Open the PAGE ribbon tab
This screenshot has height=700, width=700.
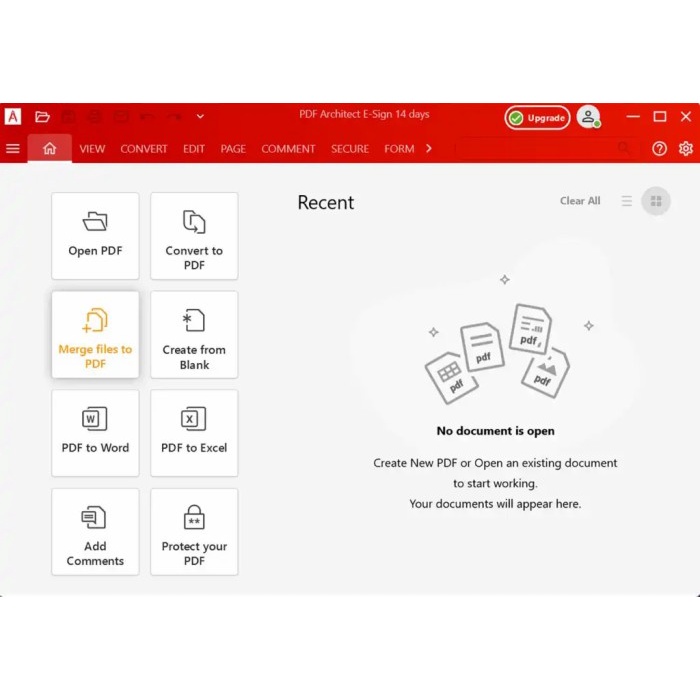233,149
